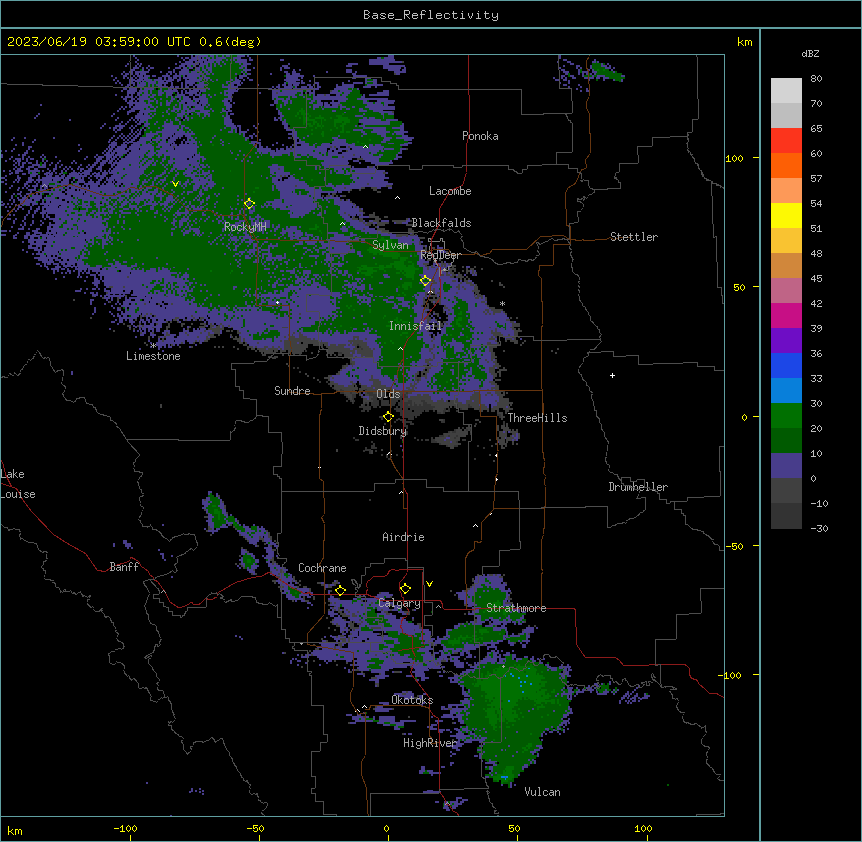Click the white plus marker west of Drumheller region

(612, 375)
